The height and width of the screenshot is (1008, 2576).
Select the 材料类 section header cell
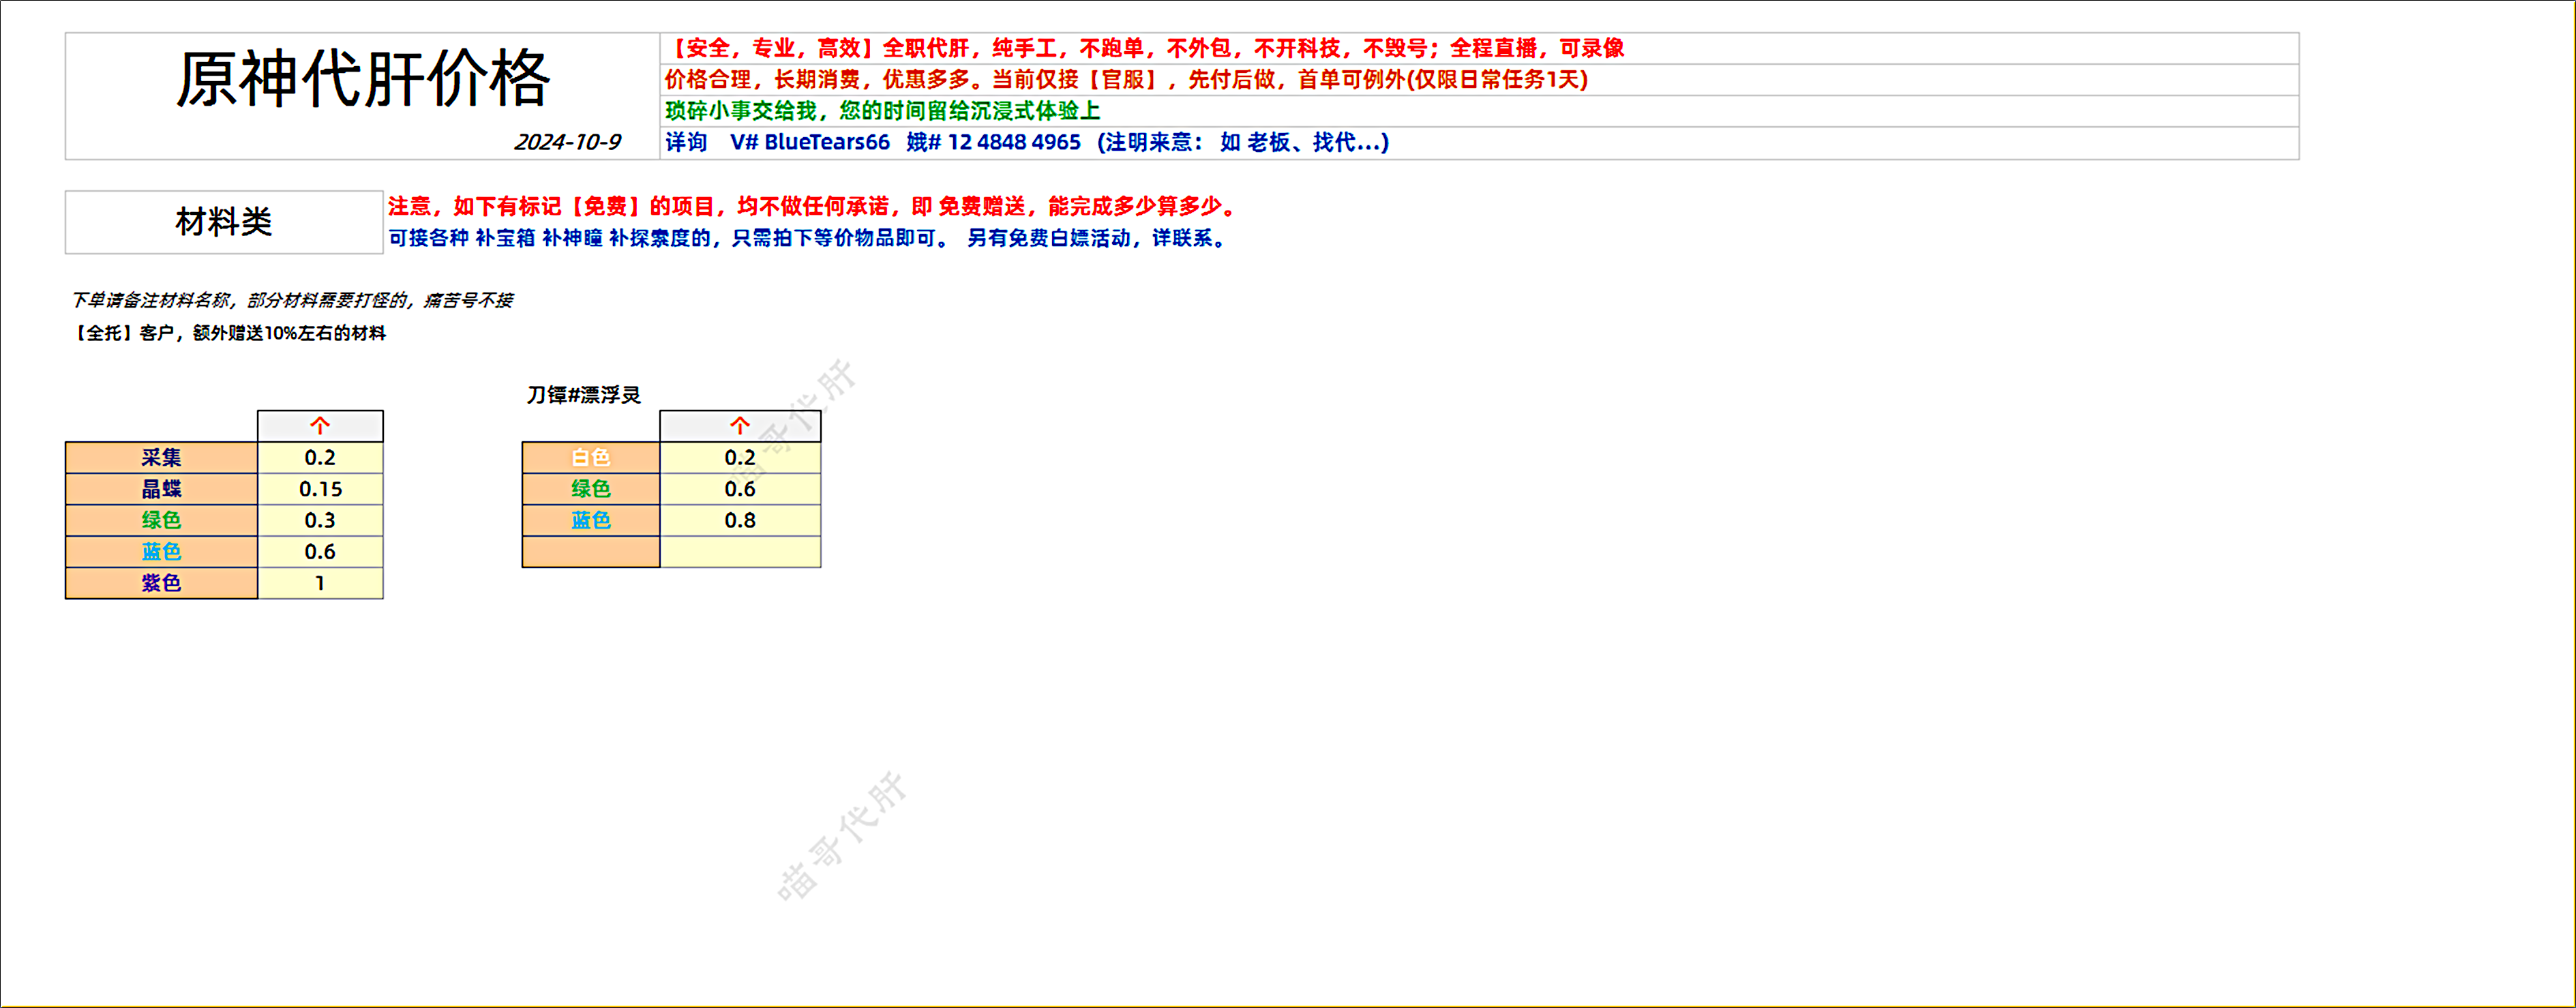click(x=224, y=222)
